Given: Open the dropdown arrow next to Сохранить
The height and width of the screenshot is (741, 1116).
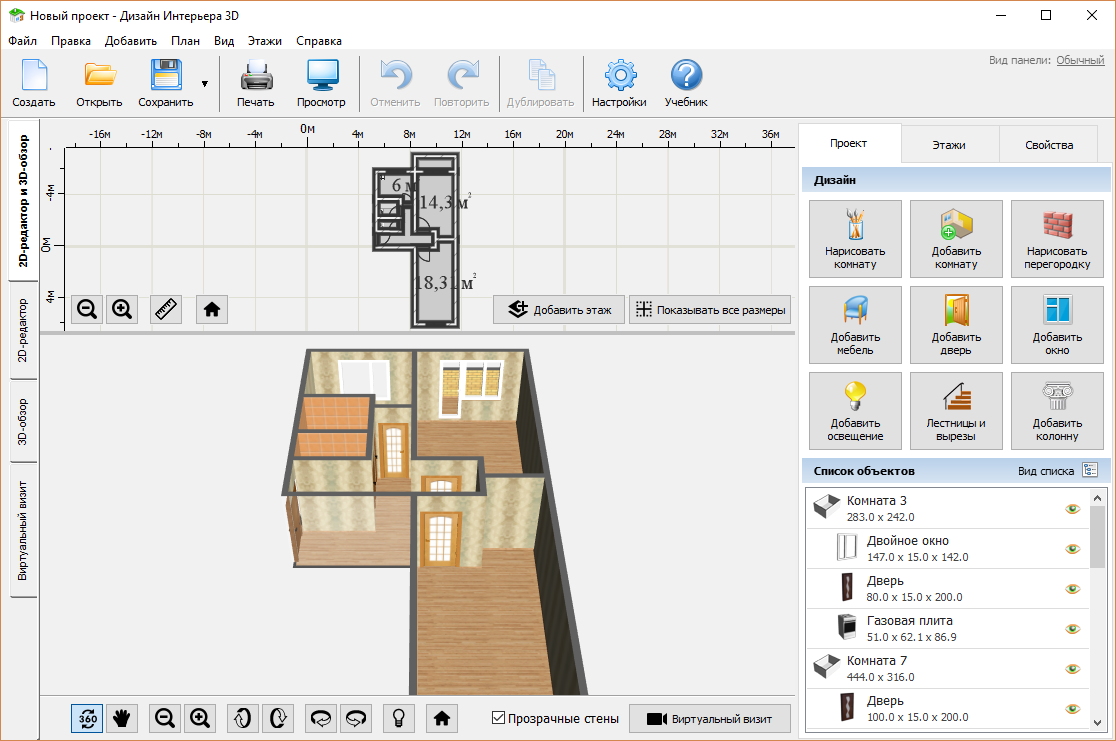Looking at the screenshot, I should point(205,84).
